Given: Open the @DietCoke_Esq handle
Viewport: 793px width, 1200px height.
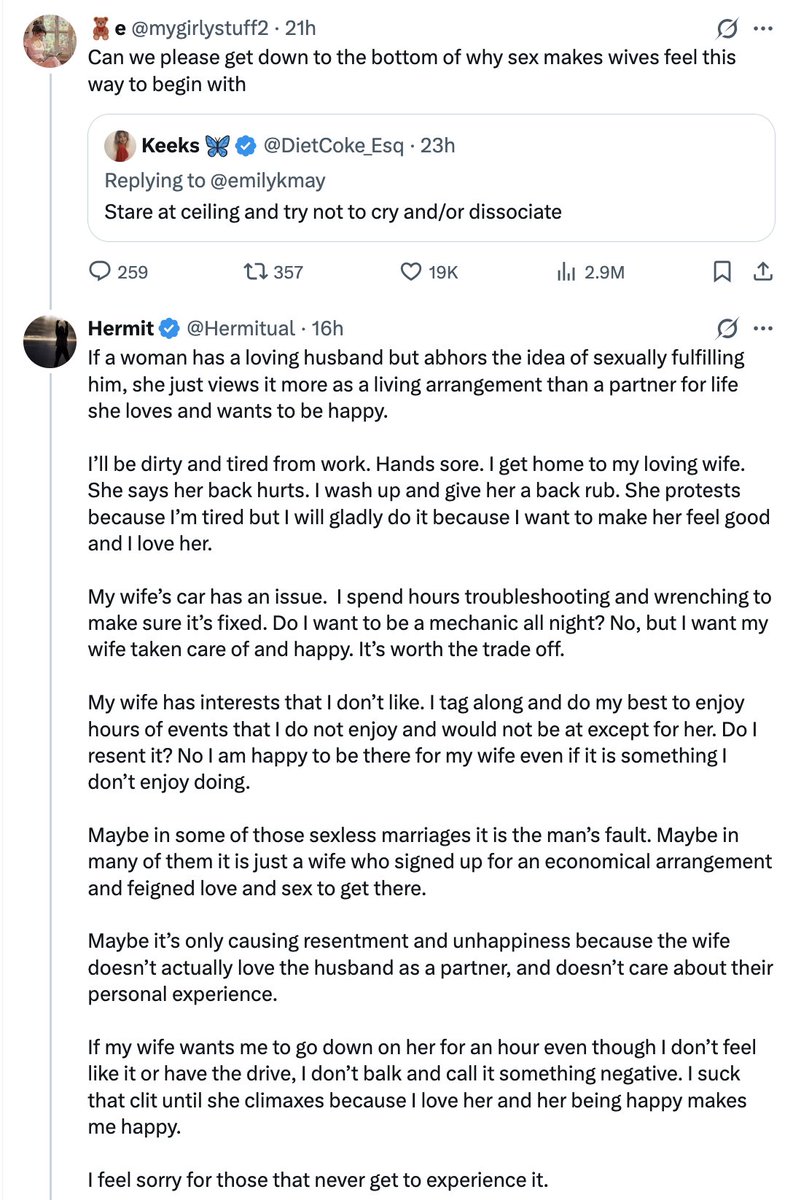Looking at the screenshot, I should pos(333,146).
